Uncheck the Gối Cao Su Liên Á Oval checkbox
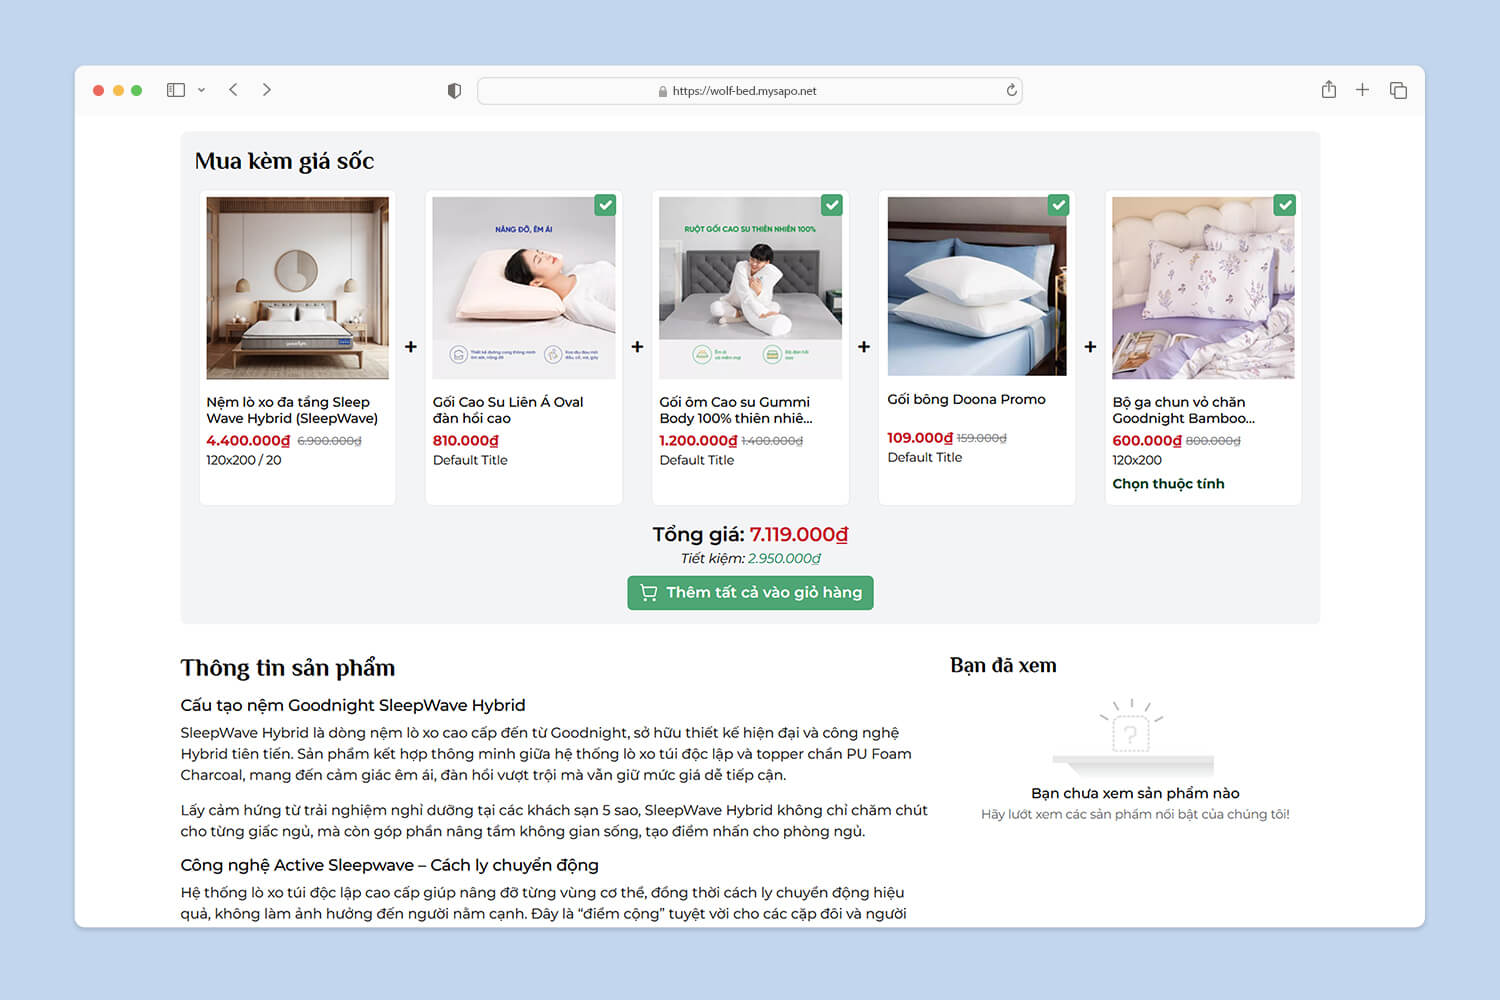This screenshot has height=1000, width=1500. click(605, 205)
